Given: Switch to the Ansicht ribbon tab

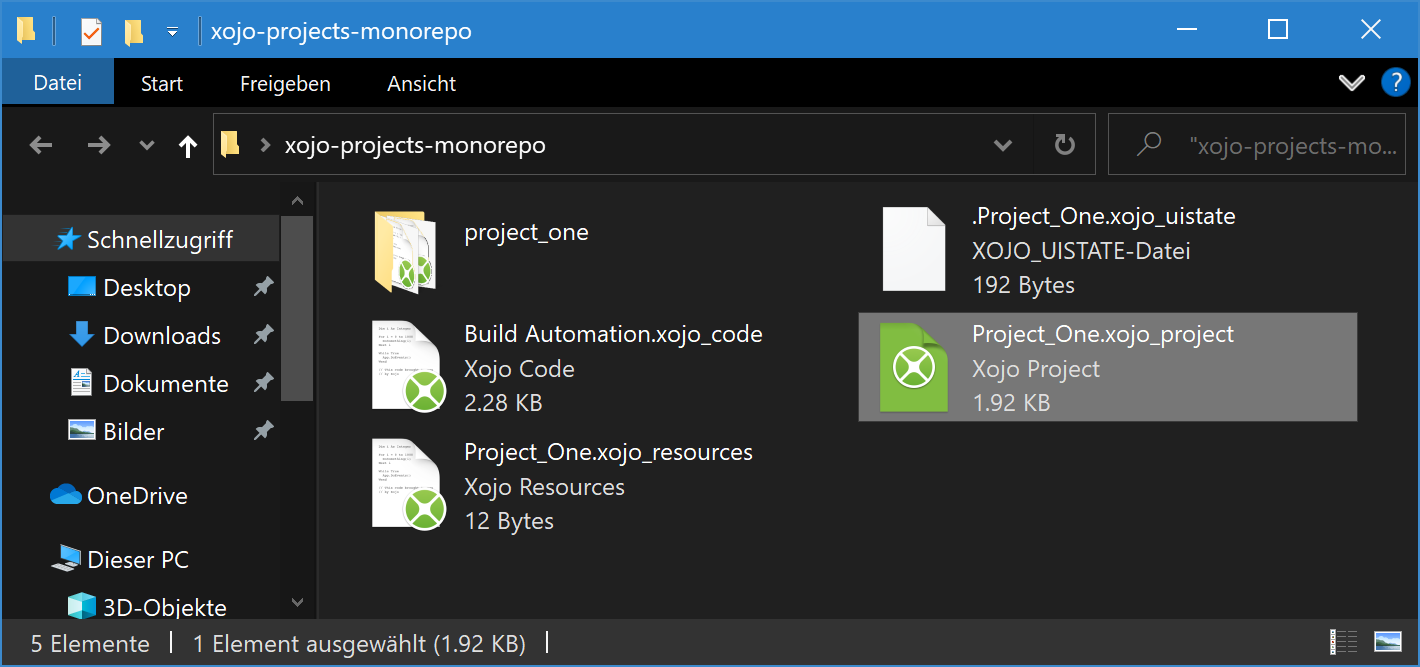Looking at the screenshot, I should (421, 83).
